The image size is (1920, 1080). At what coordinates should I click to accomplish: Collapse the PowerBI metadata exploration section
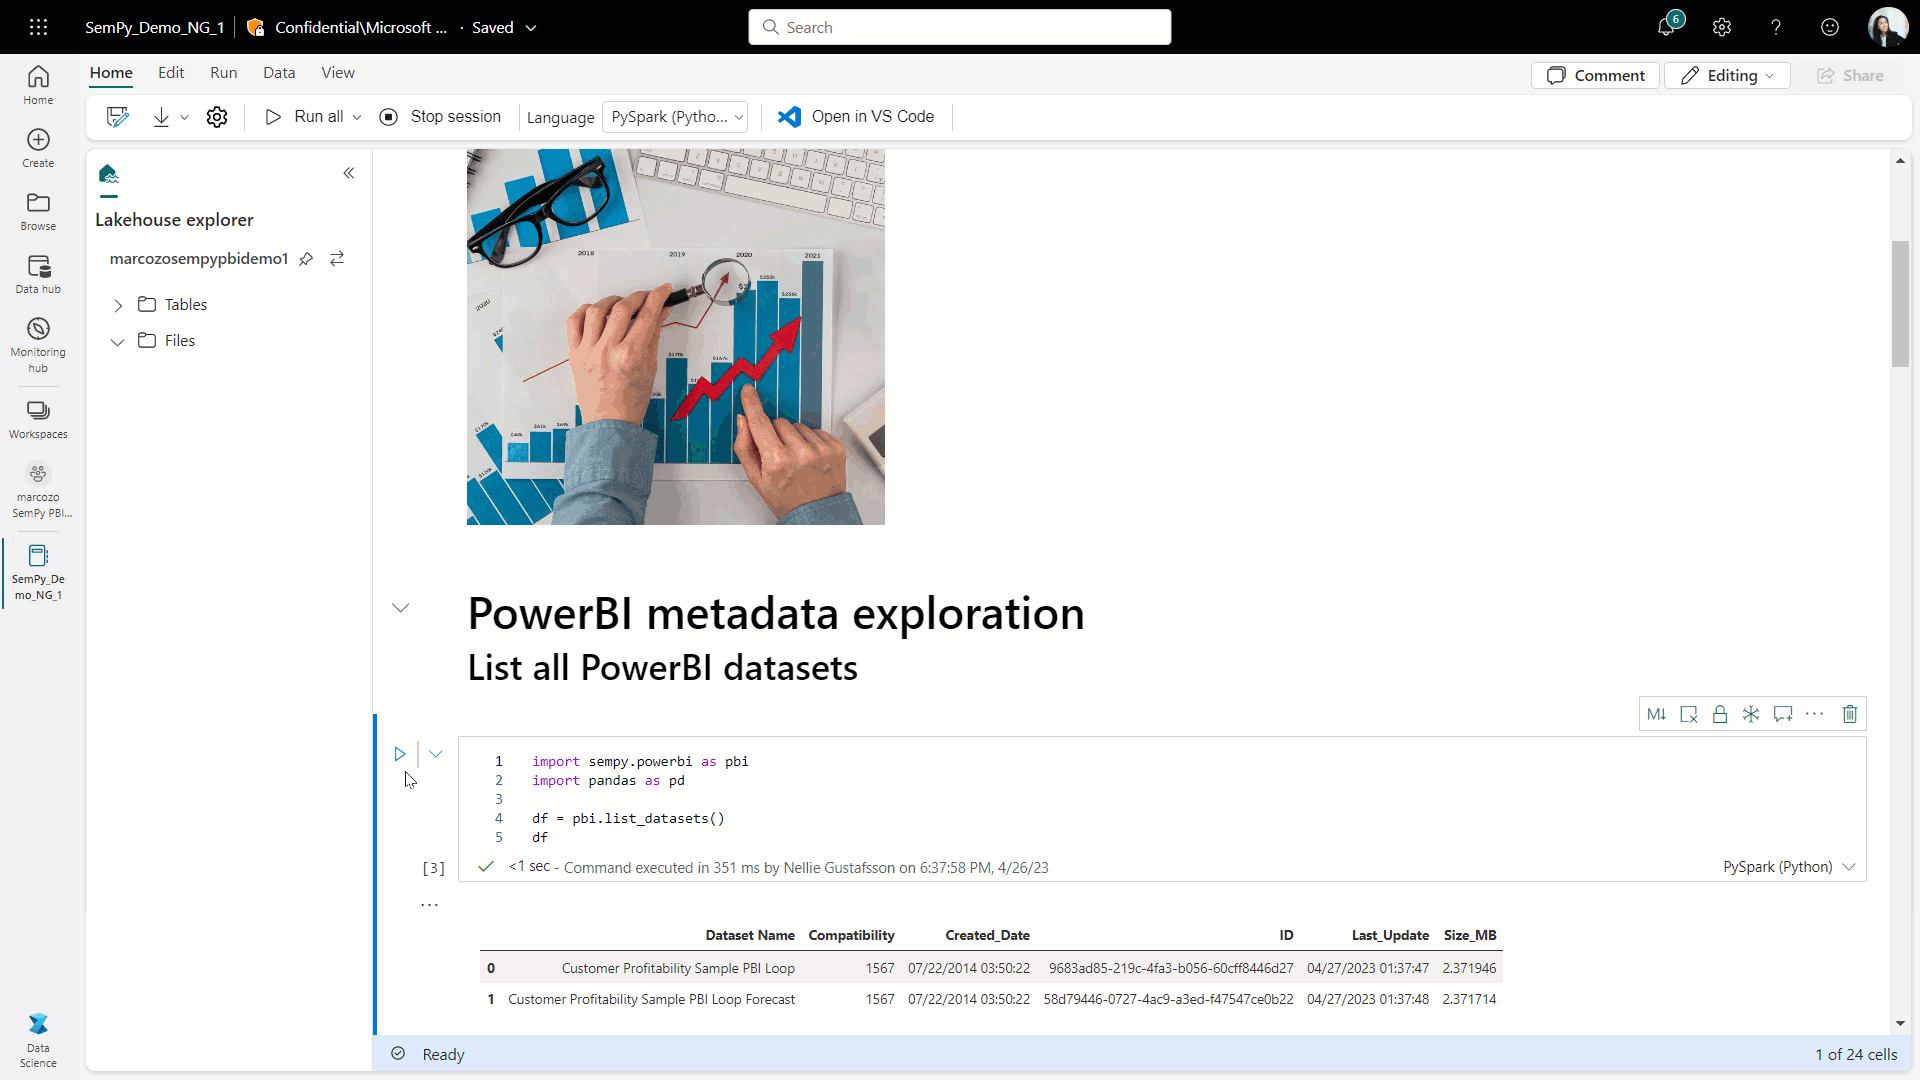click(401, 608)
